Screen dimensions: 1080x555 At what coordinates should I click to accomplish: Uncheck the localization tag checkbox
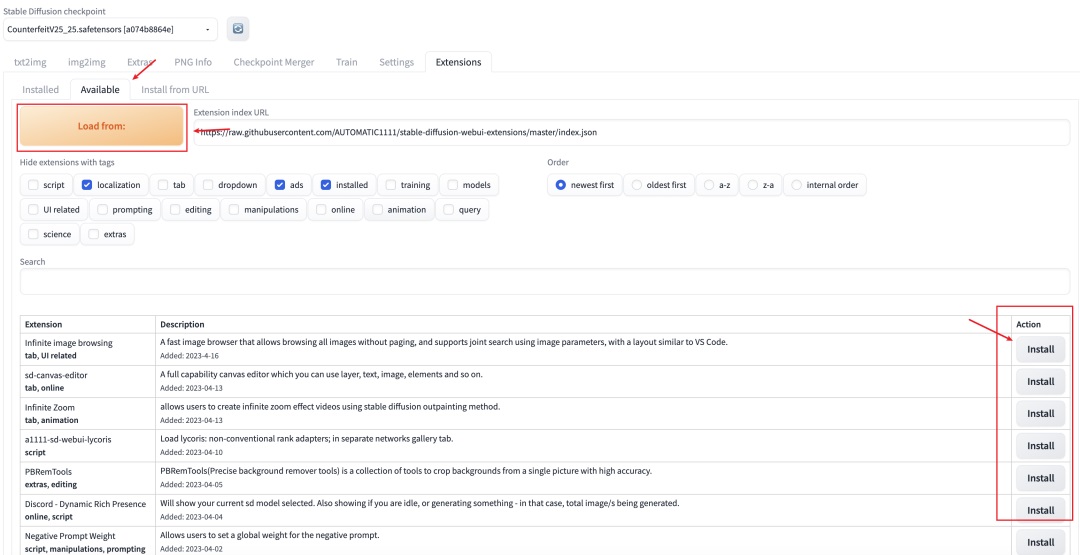pyautogui.click(x=88, y=185)
